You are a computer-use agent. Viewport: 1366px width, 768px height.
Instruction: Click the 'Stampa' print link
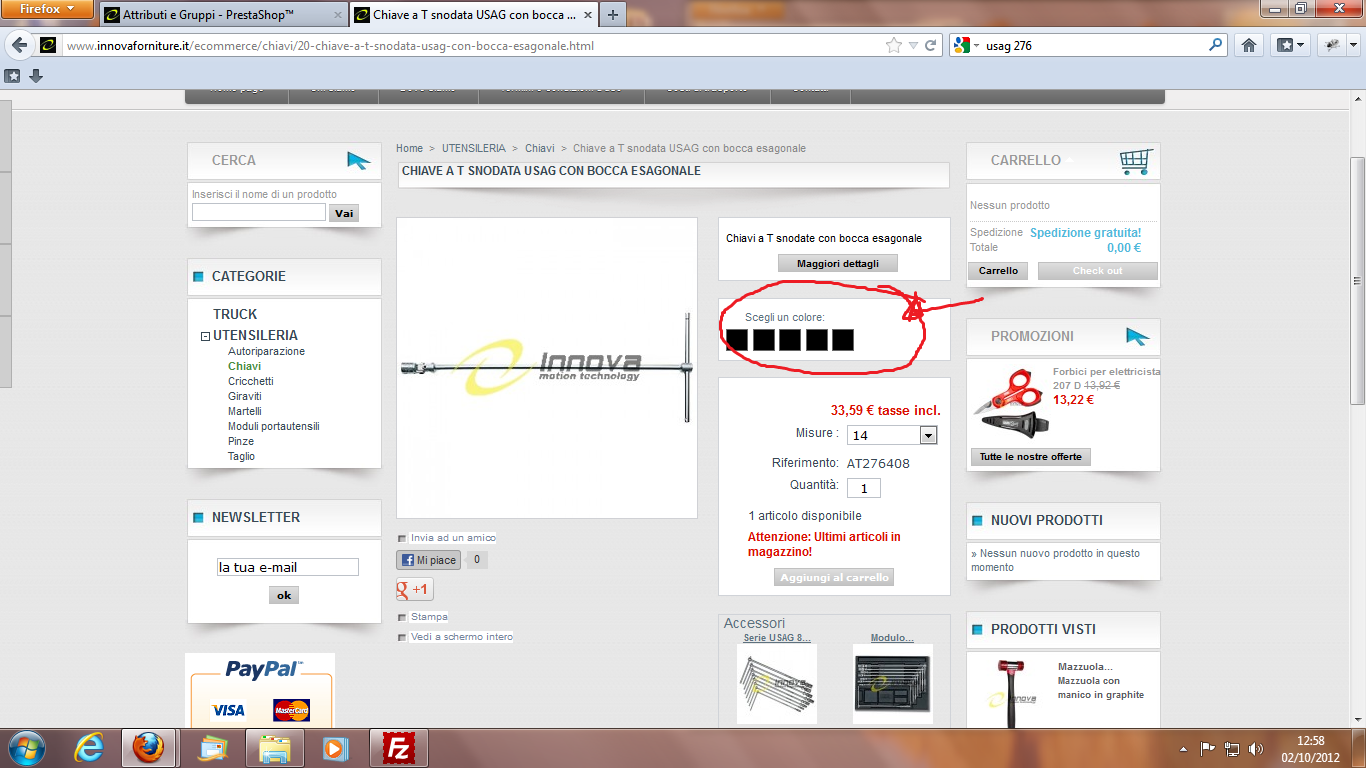(x=429, y=617)
